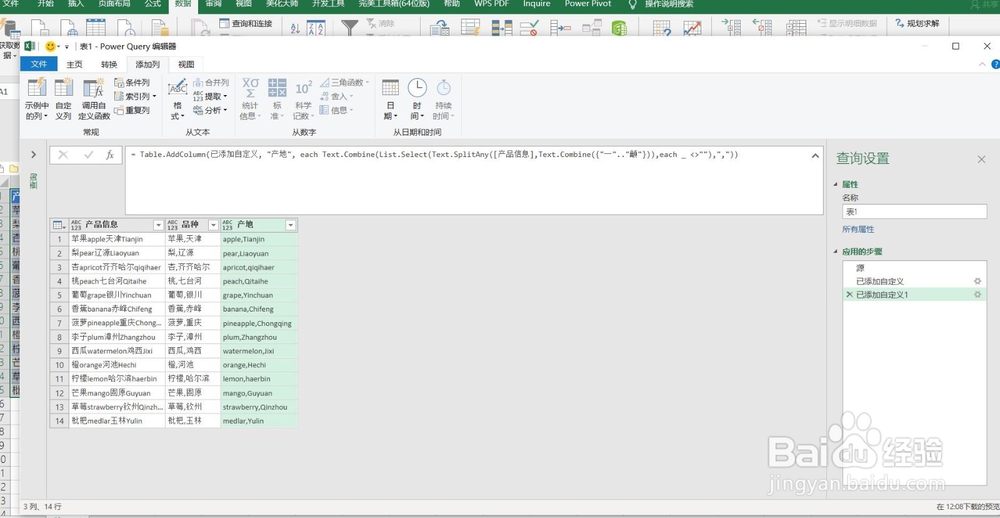1000x518 pixels.
Task: Open the 文件 tab in Power Query
Action: [39, 64]
